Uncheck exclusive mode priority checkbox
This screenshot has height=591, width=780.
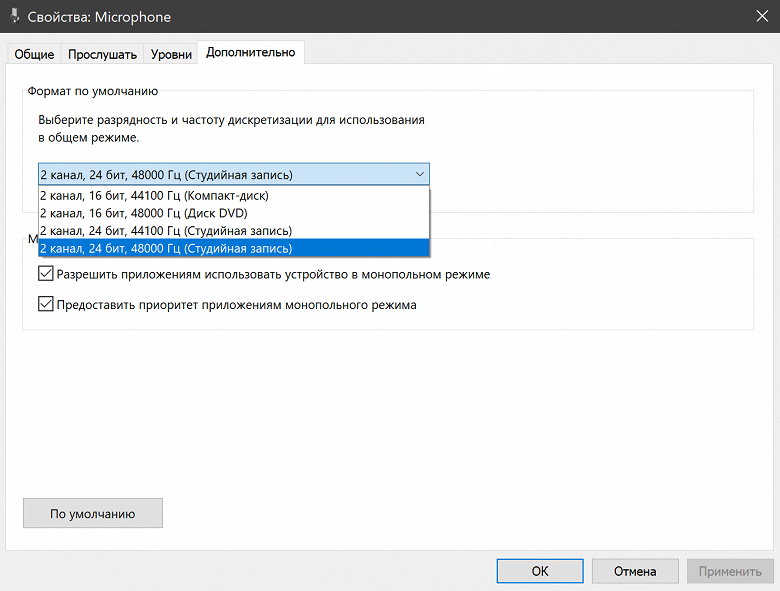click(x=45, y=305)
